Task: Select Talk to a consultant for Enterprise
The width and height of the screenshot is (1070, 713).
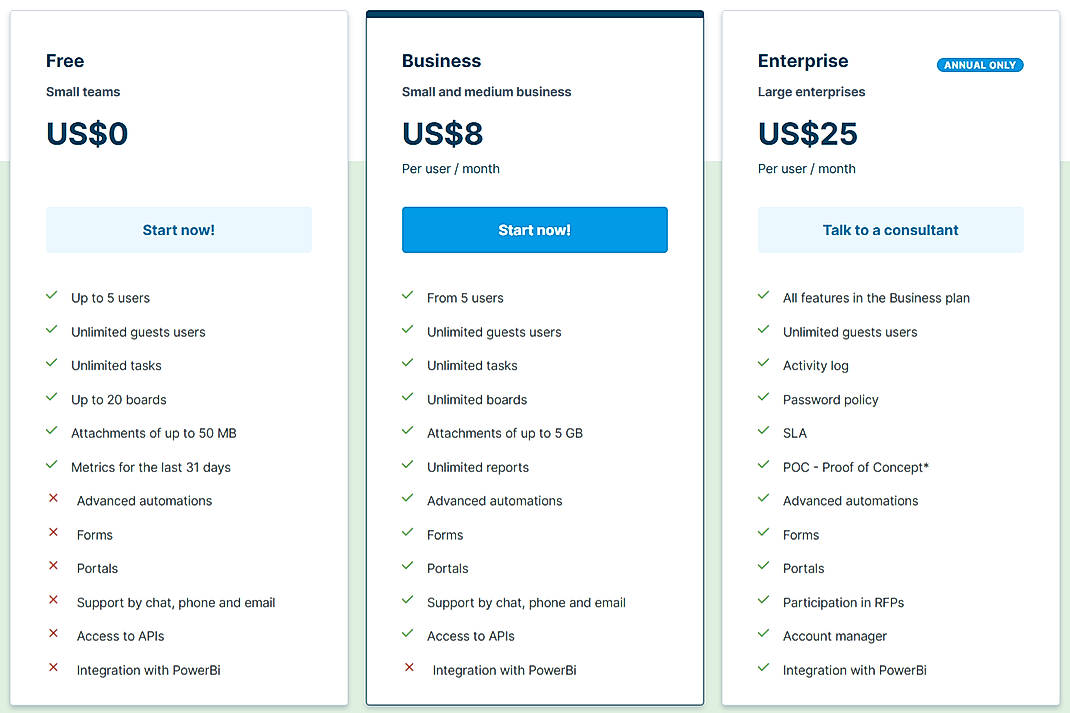Action: [890, 229]
